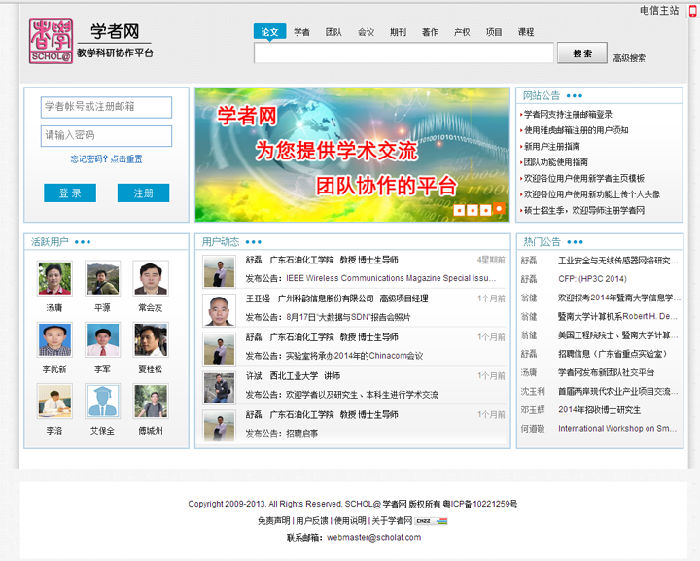Screen dimensions: 700x561
Task: Open the 用户反馈 footer link
Action: click(x=312, y=520)
